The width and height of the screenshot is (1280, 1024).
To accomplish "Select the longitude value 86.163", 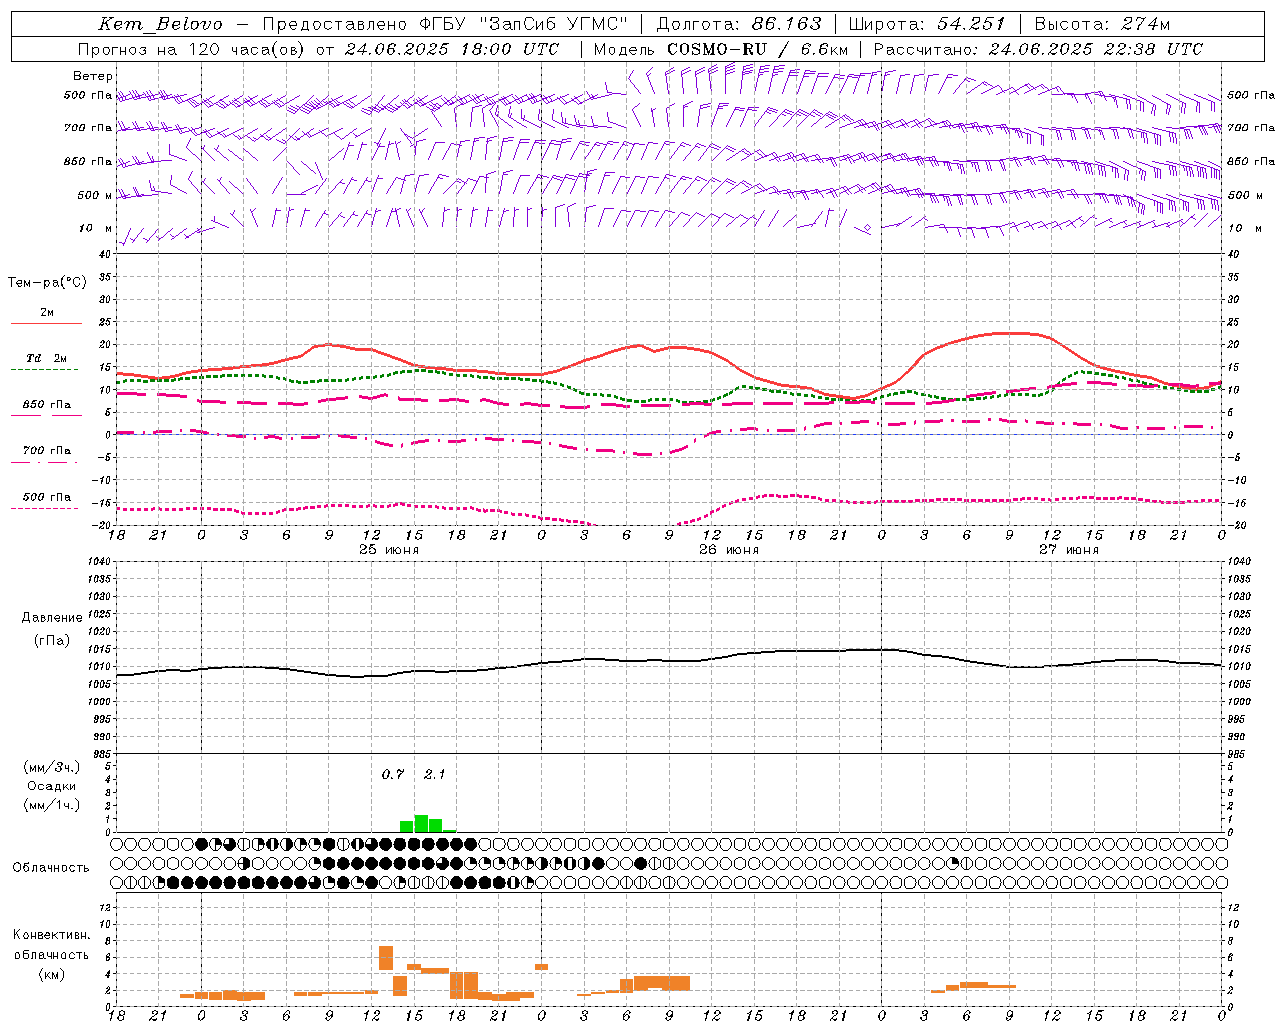I will pyautogui.click(x=786, y=24).
